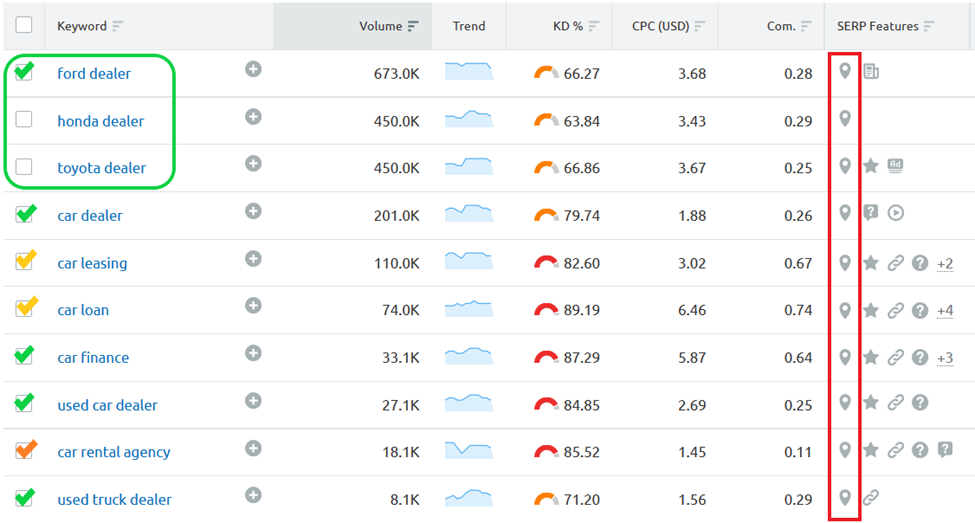Image resolution: width=975 pixels, height=523 pixels.
Task: Click the 89.19 KD value
Action: pyautogui.click(x=581, y=310)
